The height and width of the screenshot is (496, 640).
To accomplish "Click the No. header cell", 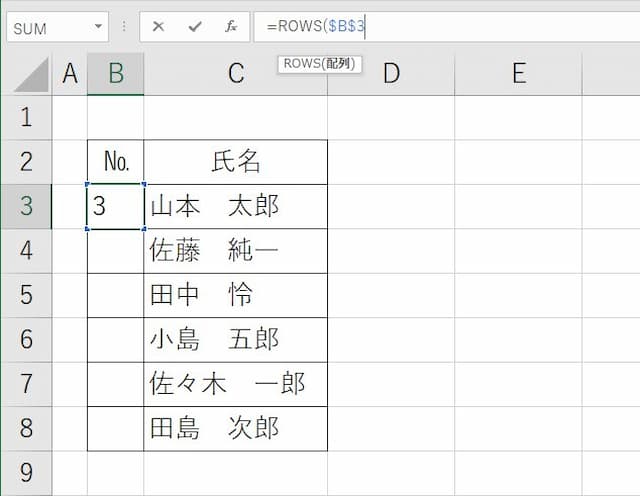I will 116,162.
